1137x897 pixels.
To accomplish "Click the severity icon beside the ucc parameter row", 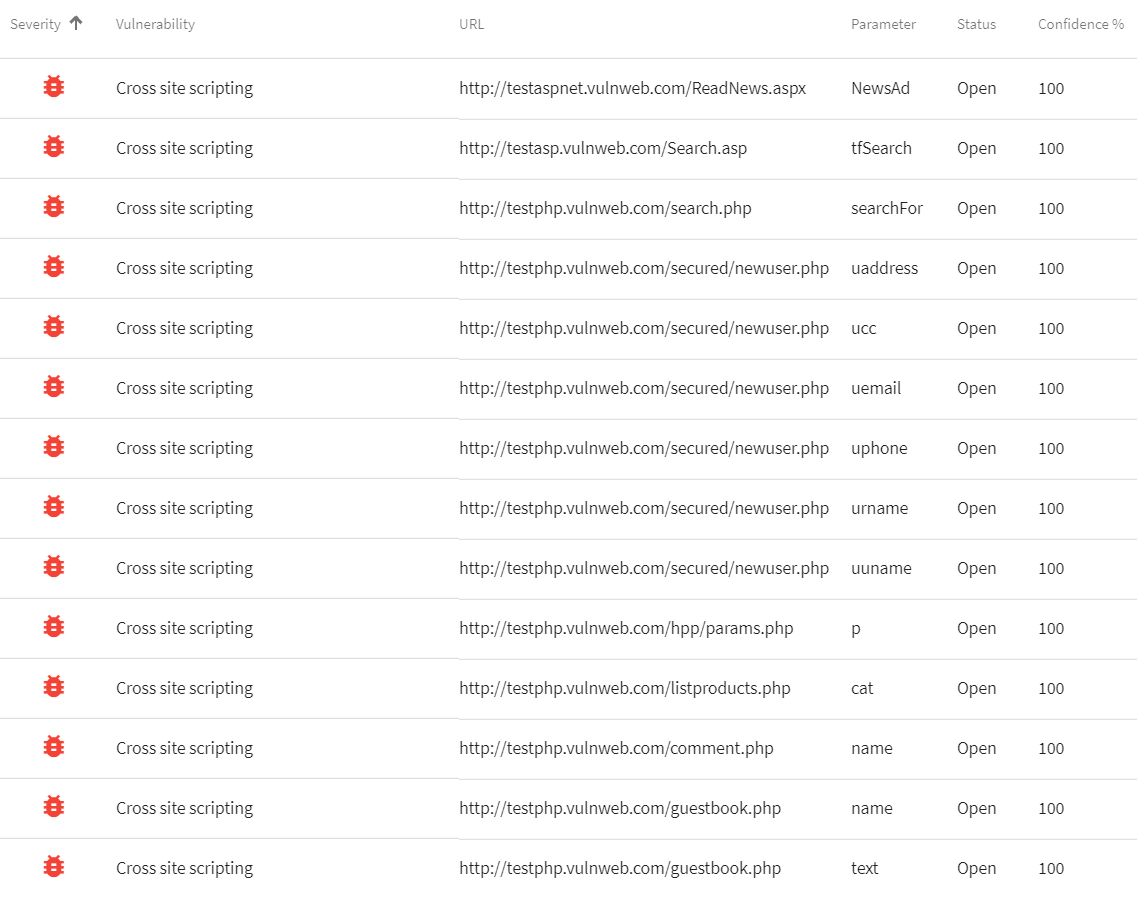I will pos(54,328).
